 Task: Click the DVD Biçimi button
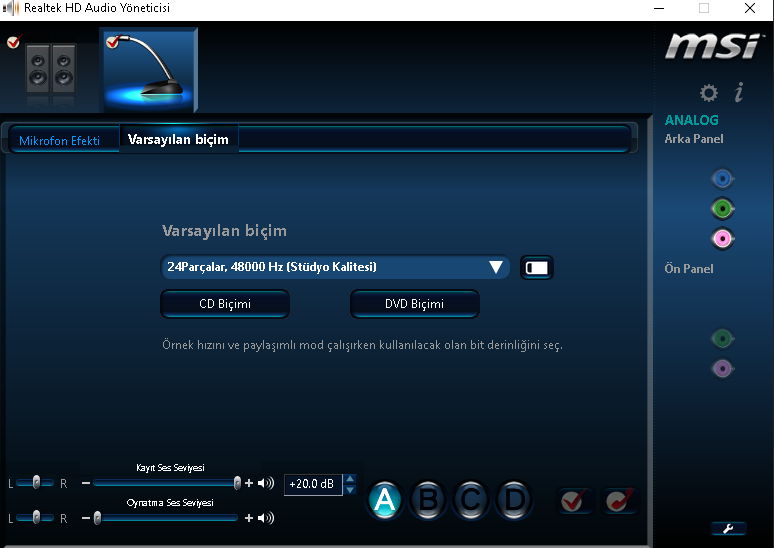[415, 304]
